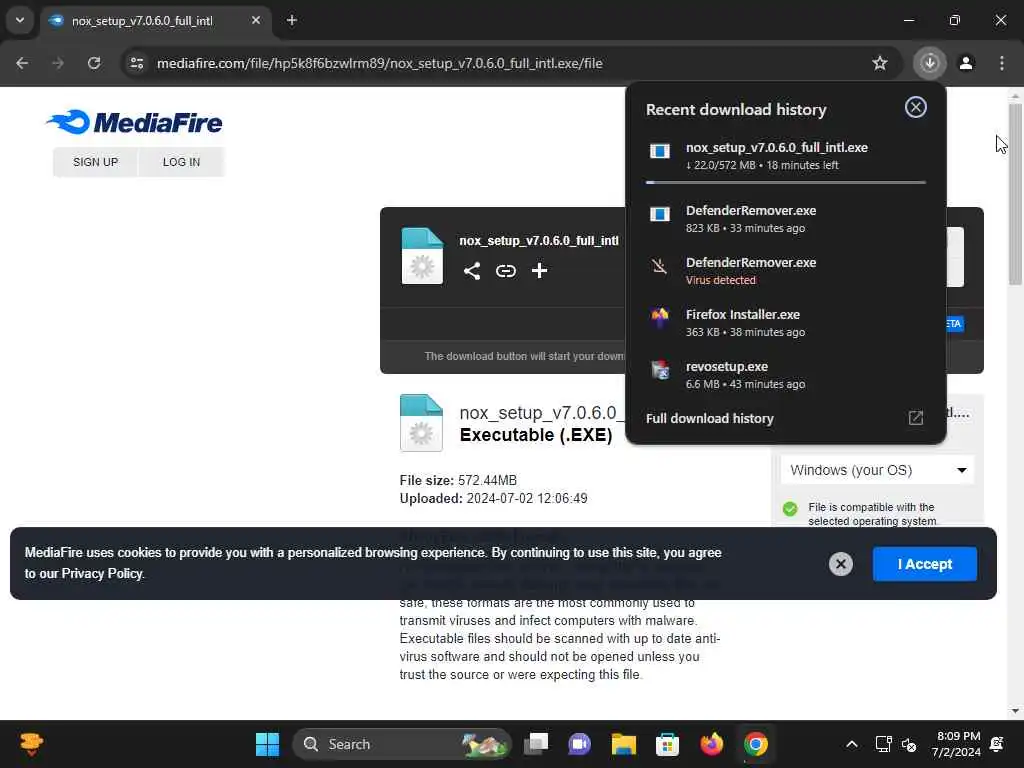This screenshot has width=1024, height=768.
Task: Close the nox_setup browser tab
Action: [x=256, y=20]
